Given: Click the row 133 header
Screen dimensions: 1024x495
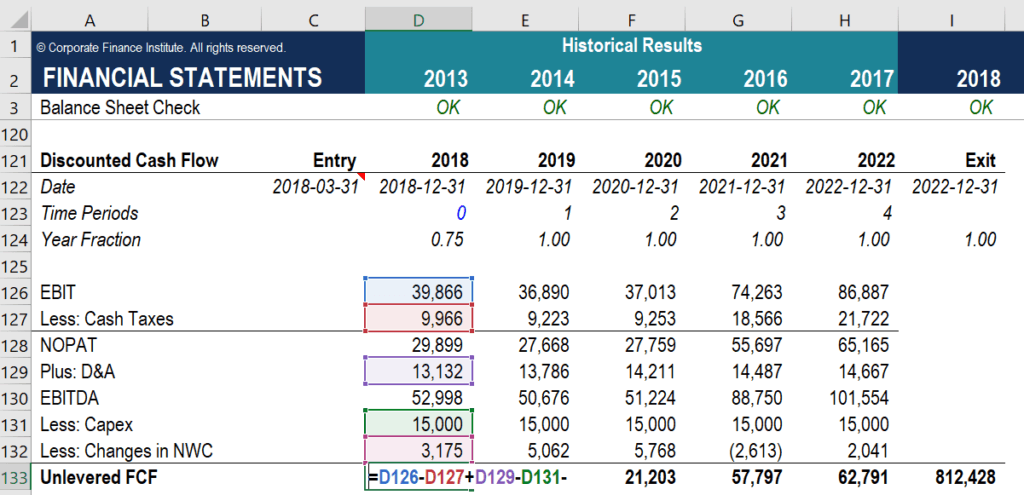Looking at the screenshot, I should [15, 478].
